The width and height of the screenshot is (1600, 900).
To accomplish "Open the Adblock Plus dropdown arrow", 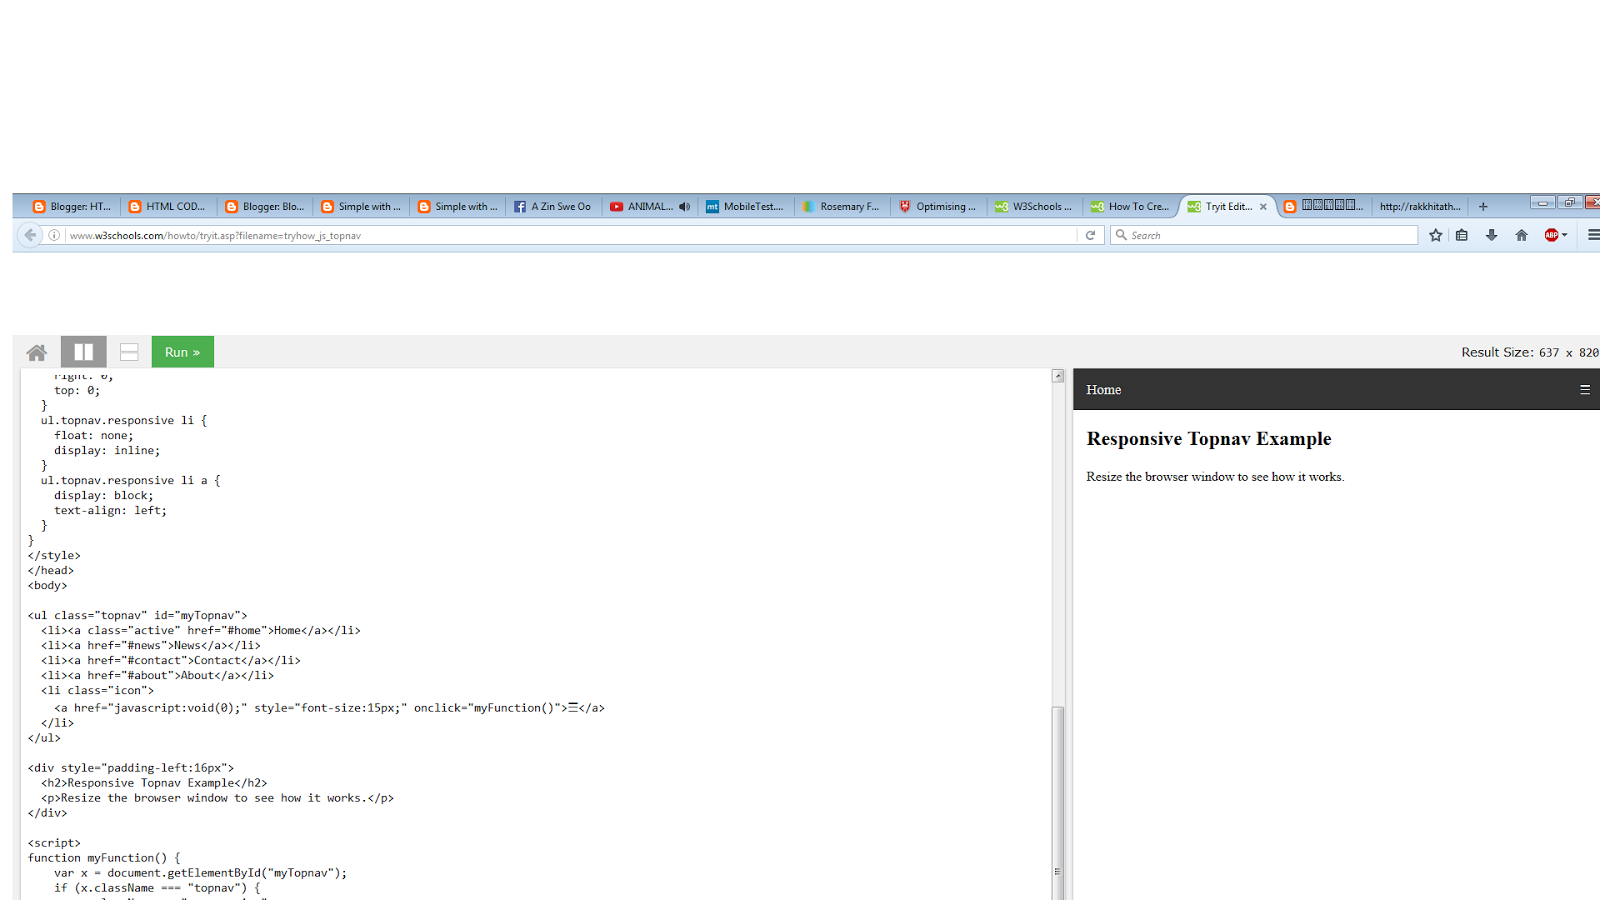I will (x=1565, y=235).
